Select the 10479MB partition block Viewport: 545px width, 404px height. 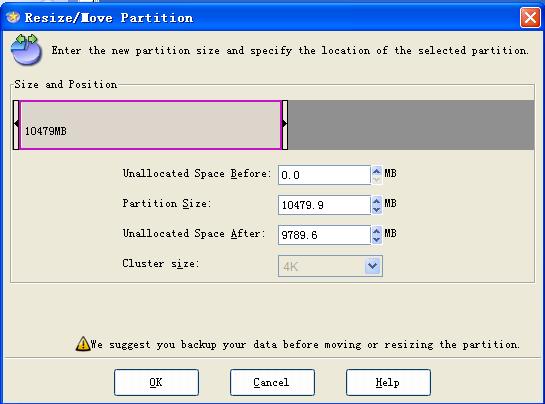[151, 125]
